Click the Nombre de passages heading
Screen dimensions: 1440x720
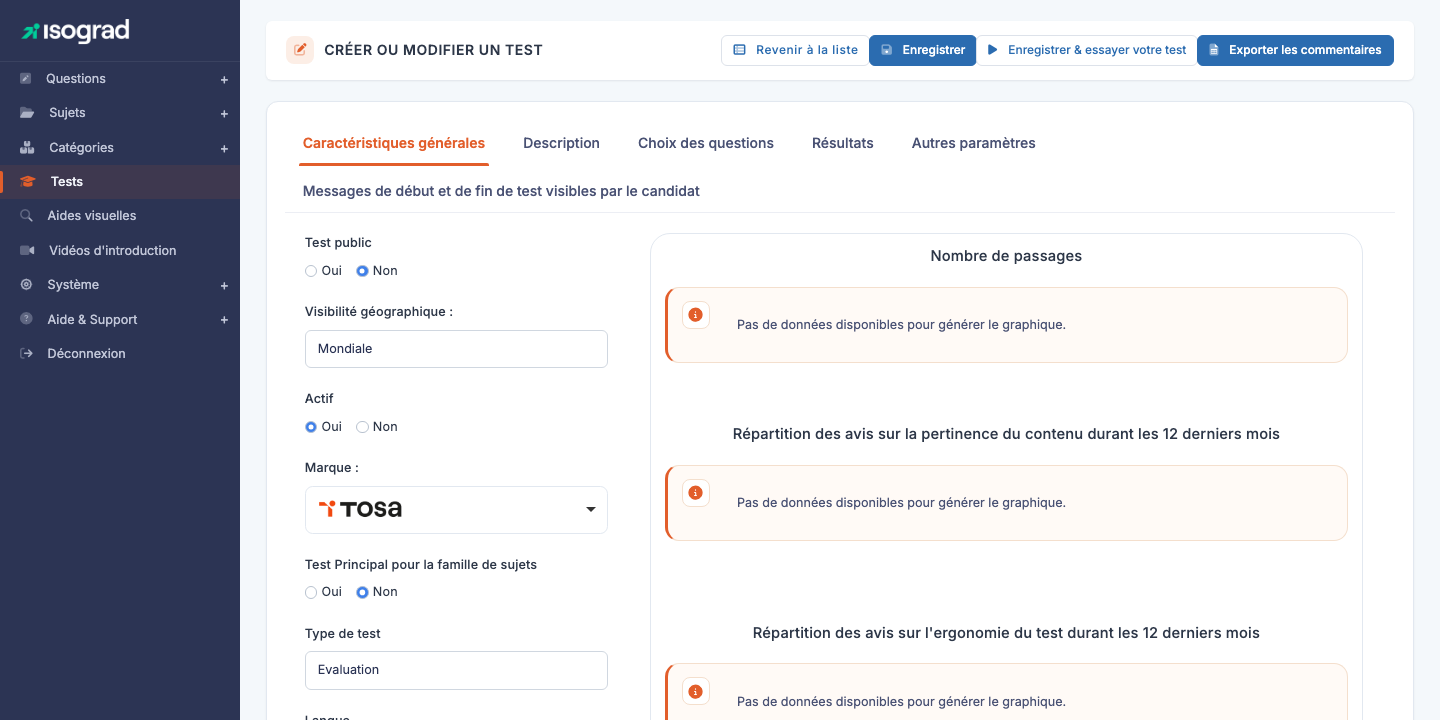click(1006, 256)
